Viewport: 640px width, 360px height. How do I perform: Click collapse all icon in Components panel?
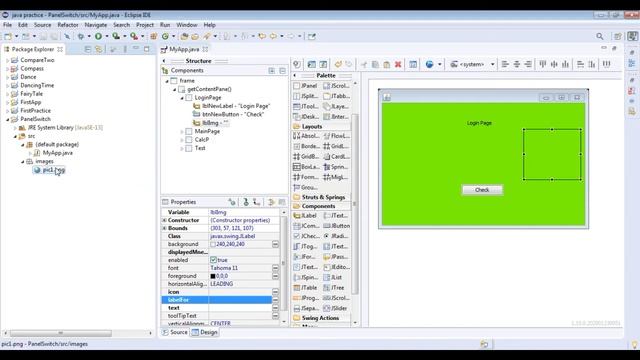[282, 71]
